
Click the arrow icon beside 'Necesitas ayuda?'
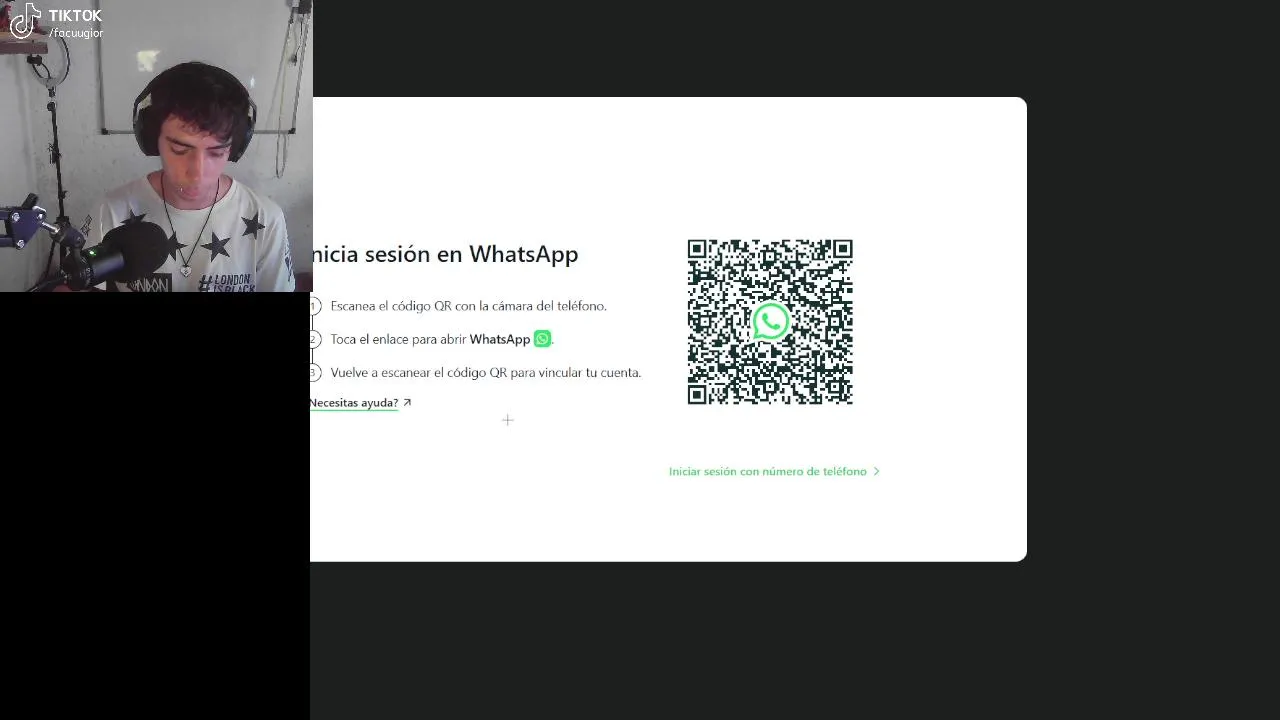[x=407, y=403]
